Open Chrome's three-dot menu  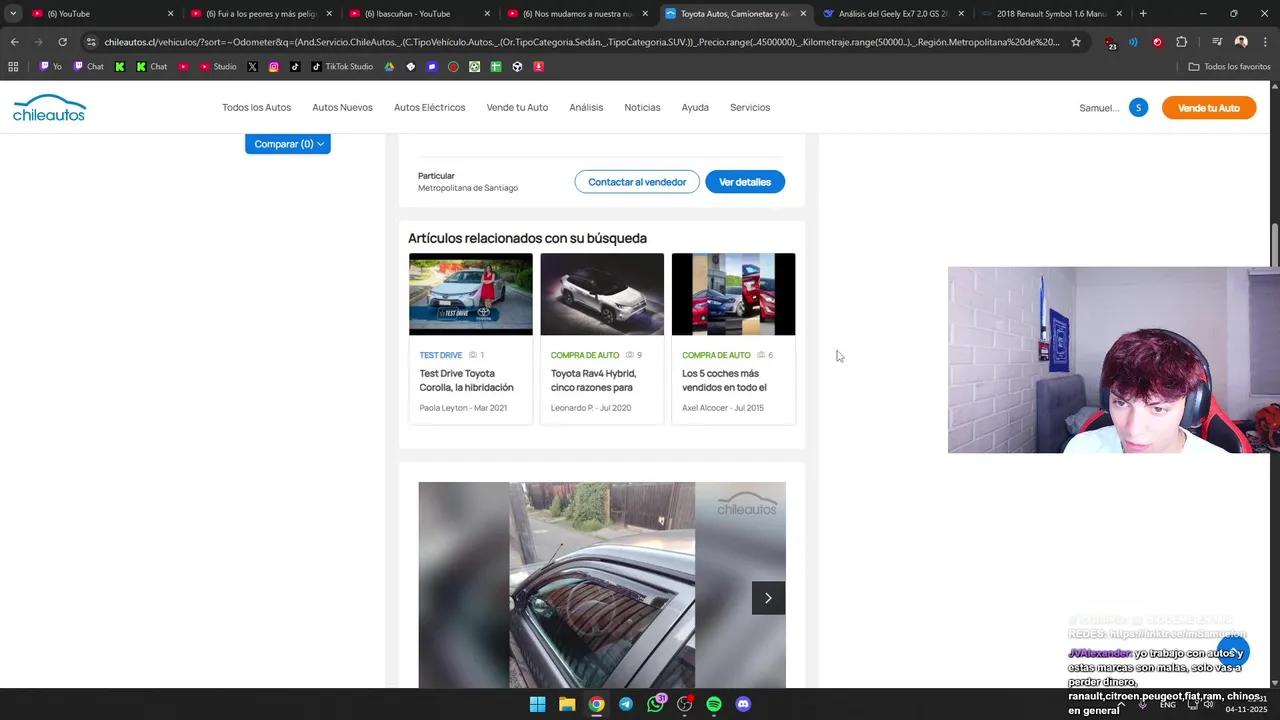point(1264,42)
